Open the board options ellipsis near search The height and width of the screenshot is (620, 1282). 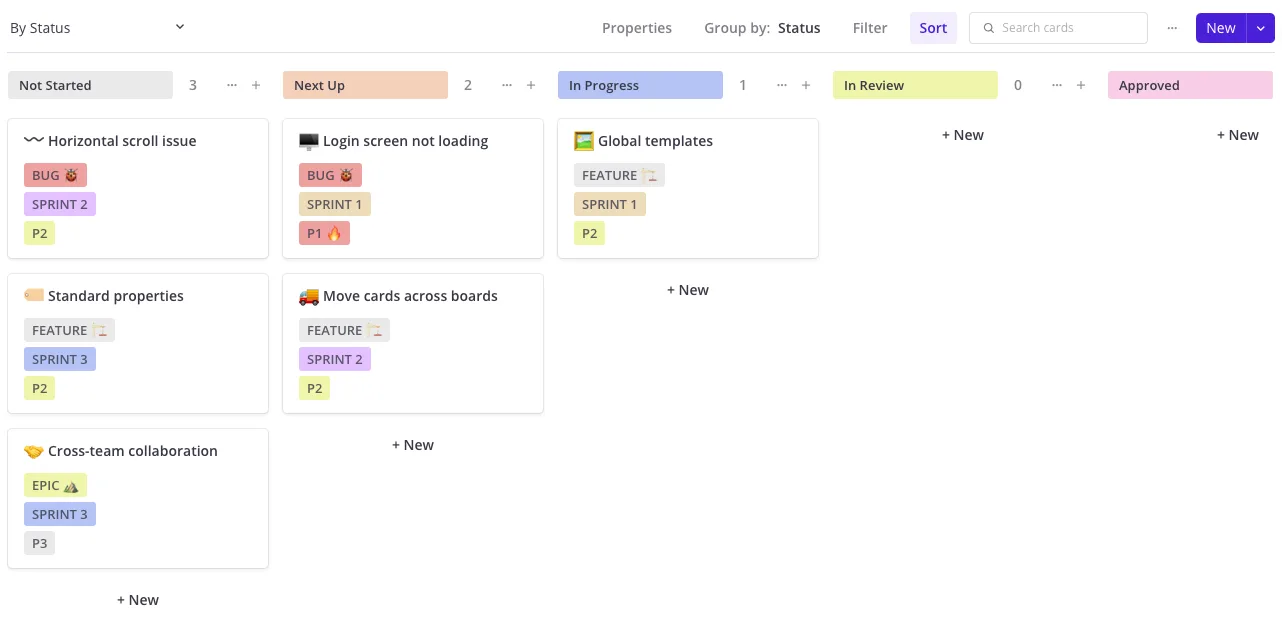(x=1172, y=28)
